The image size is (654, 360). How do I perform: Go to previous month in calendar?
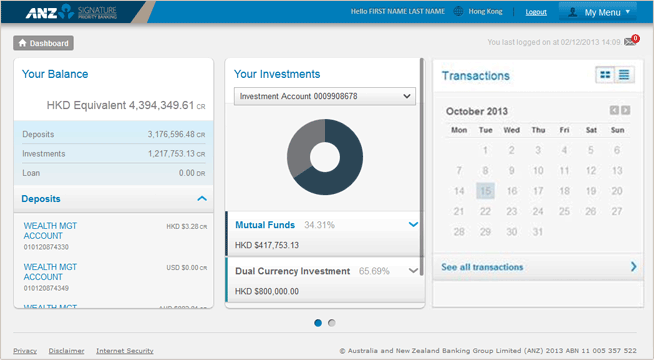pyautogui.click(x=614, y=110)
